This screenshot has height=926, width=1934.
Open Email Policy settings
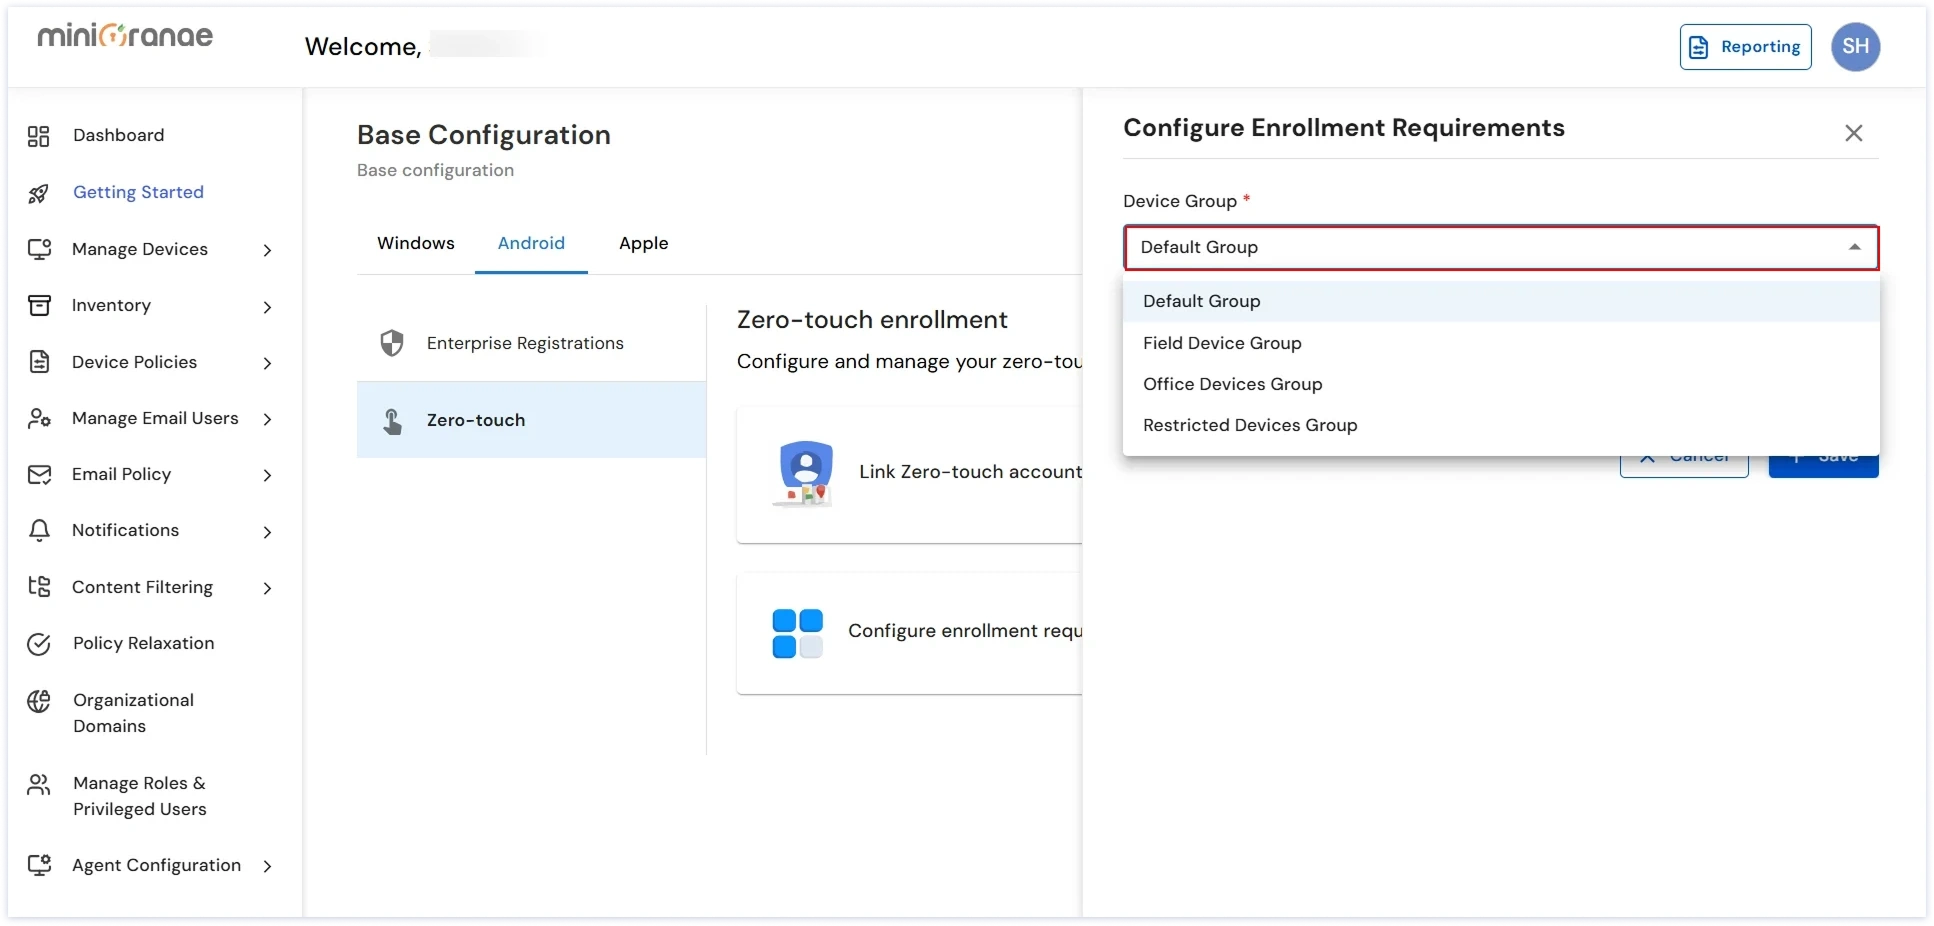pyautogui.click(x=123, y=474)
